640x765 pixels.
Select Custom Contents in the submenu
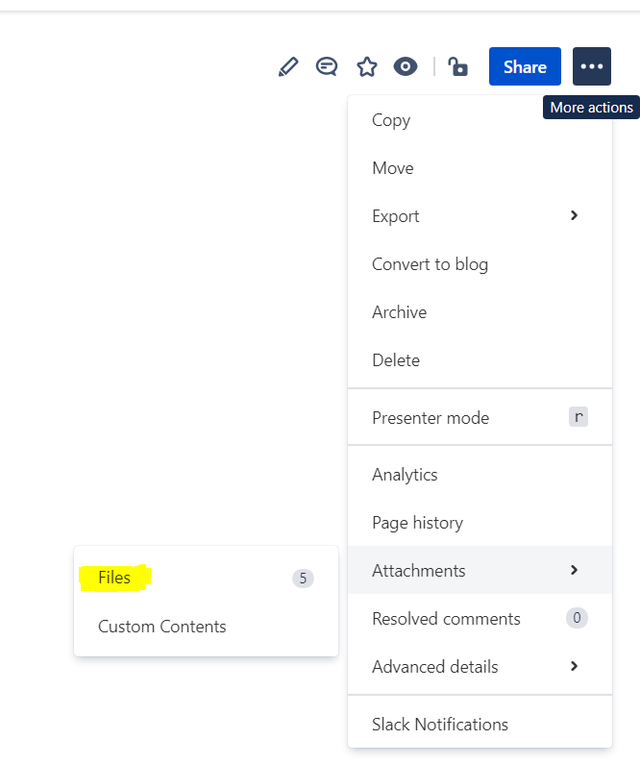click(162, 627)
